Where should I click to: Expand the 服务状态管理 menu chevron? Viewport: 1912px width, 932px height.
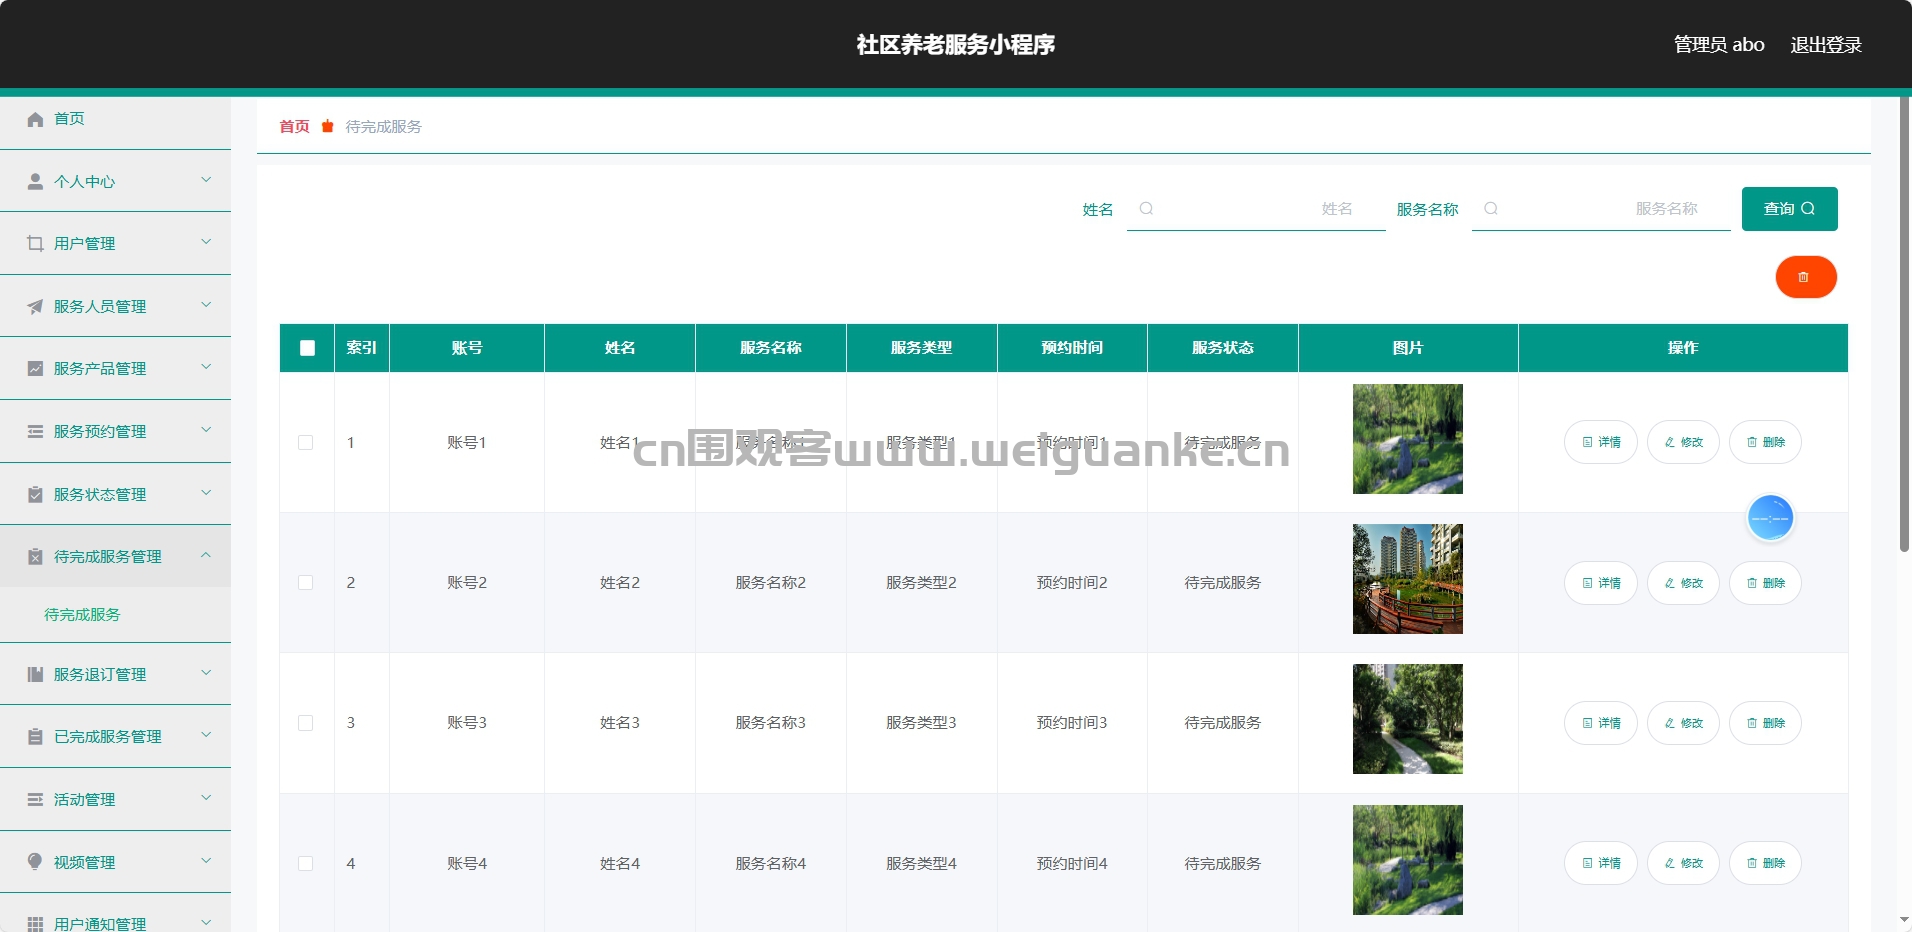(206, 493)
